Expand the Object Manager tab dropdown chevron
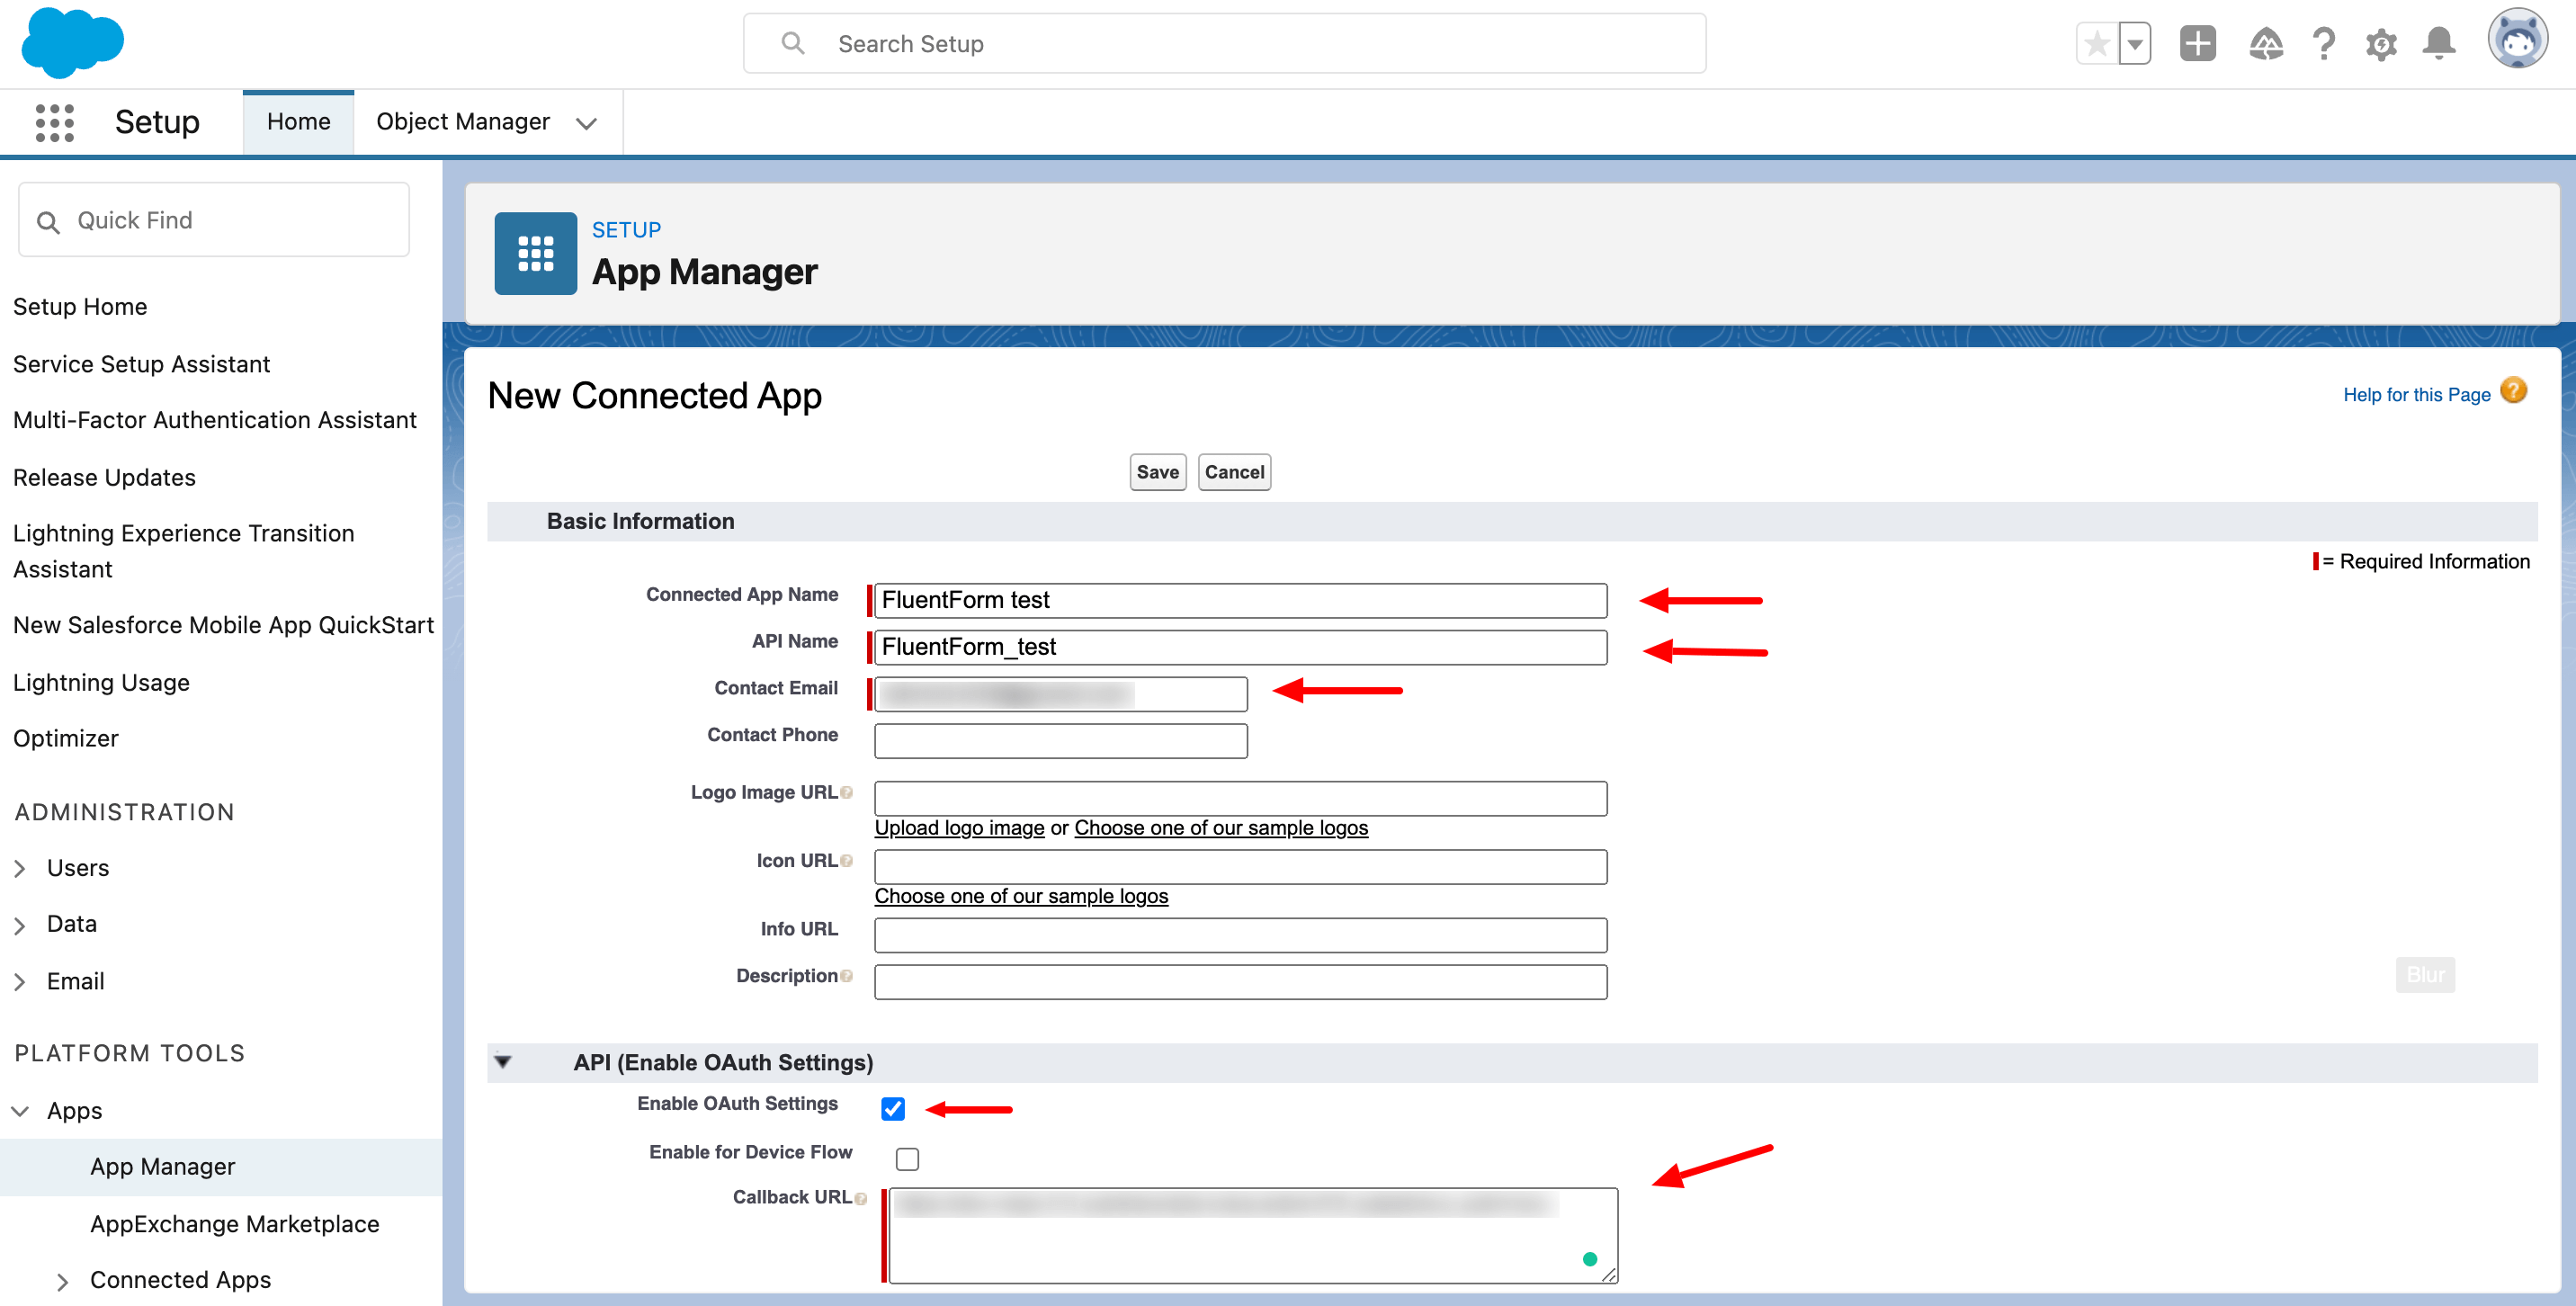 [x=587, y=123]
